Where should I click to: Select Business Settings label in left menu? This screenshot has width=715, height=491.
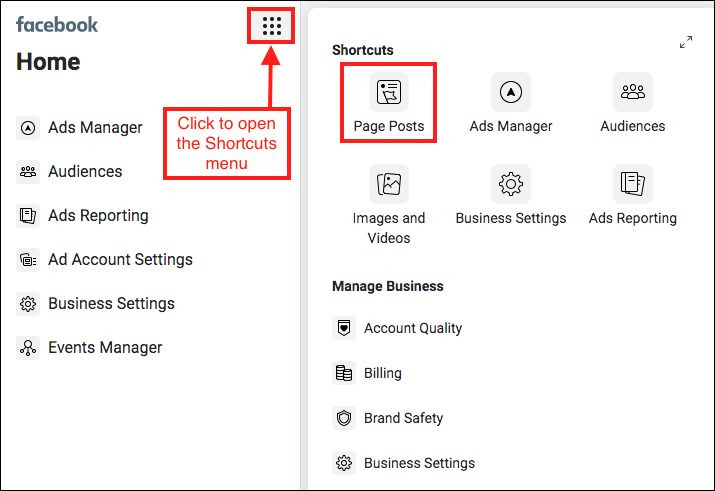111,304
